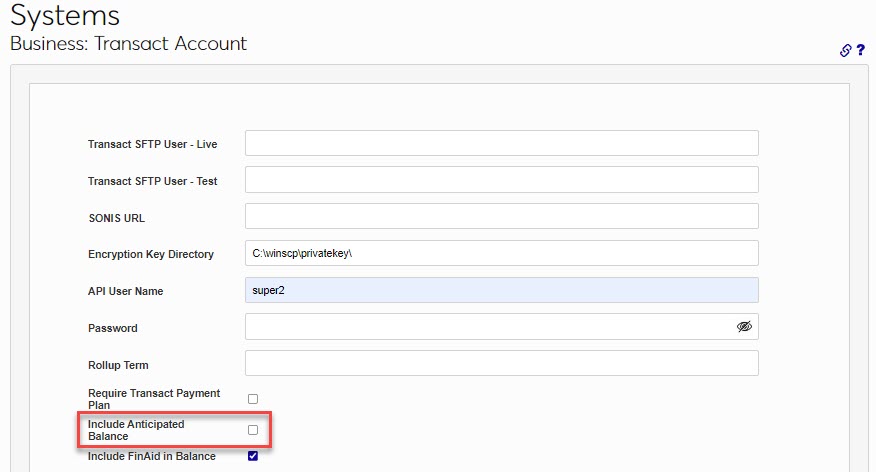Click the 'Rollup Term' label
This screenshot has height=472, width=876.
pyautogui.click(x=118, y=365)
